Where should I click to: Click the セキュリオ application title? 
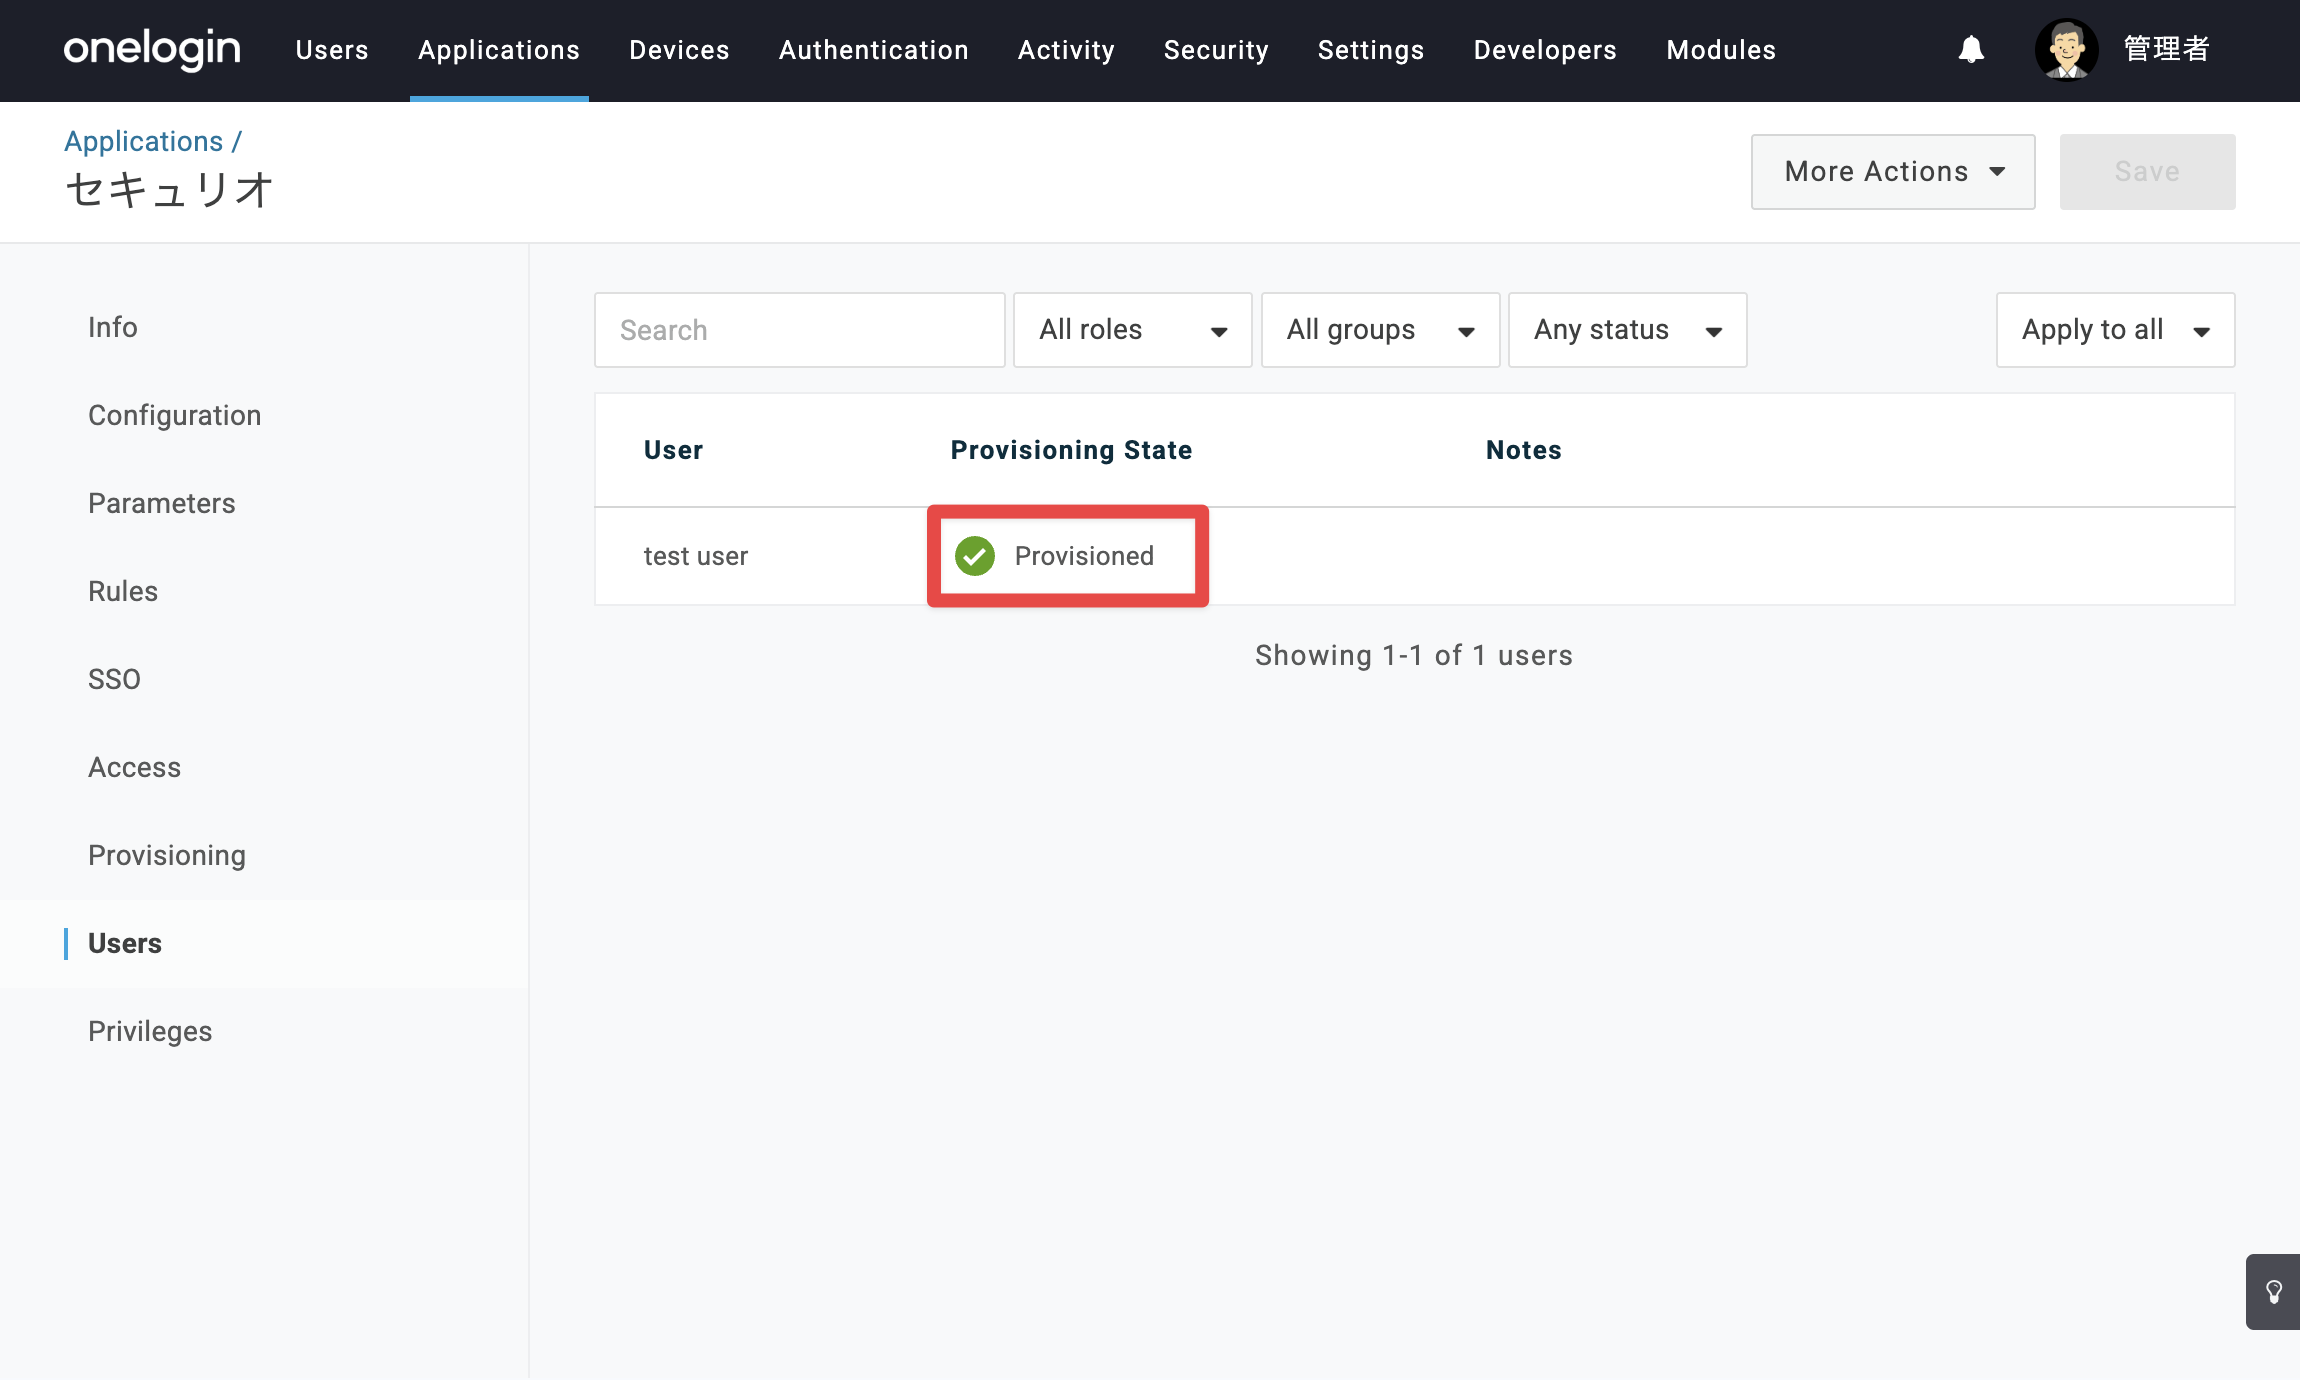(169, 190)
